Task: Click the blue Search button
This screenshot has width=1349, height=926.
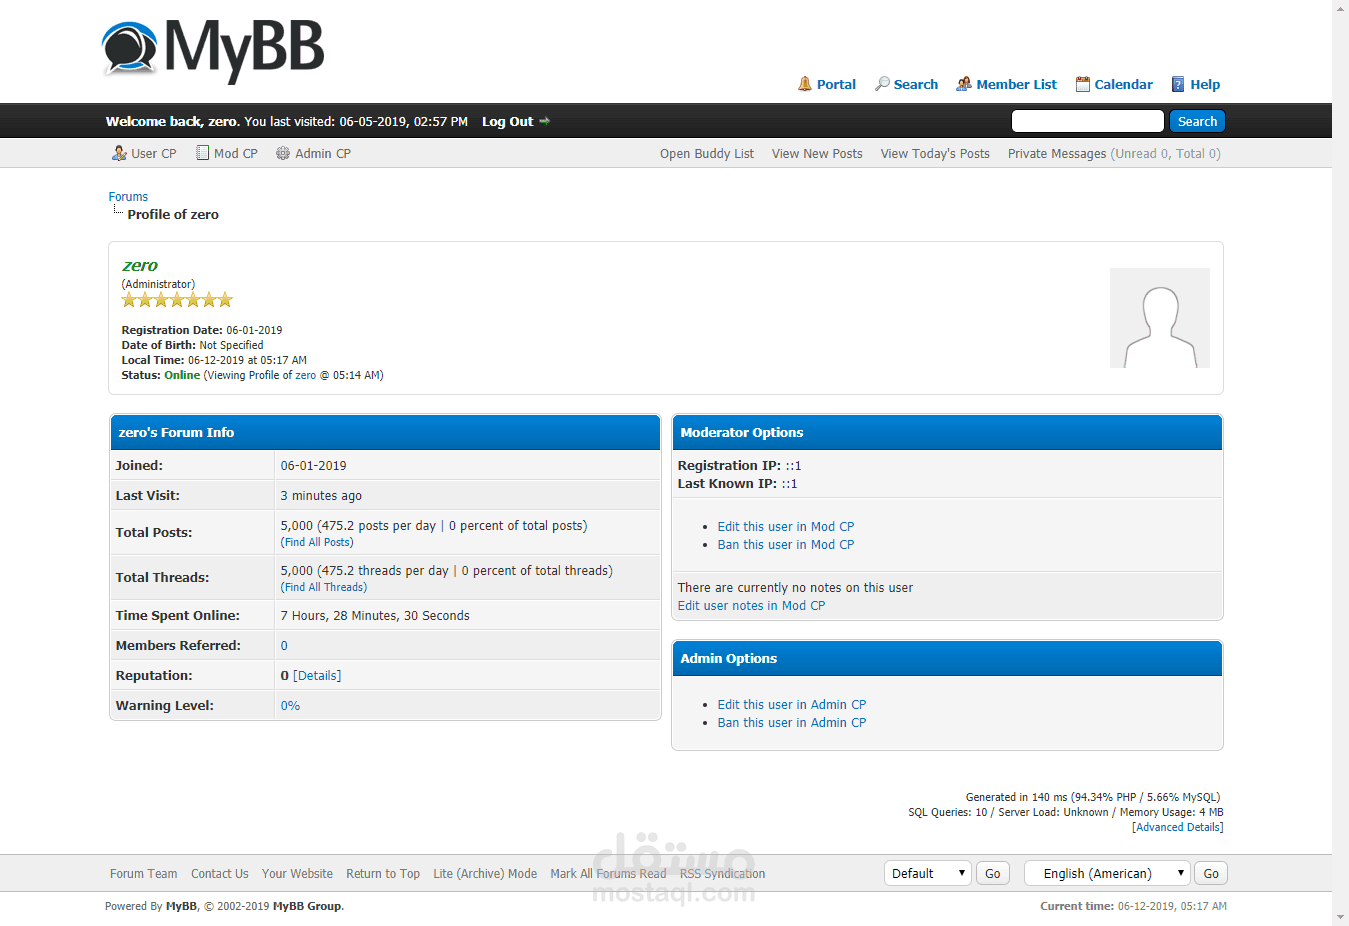Action: tap(1197, 121)
